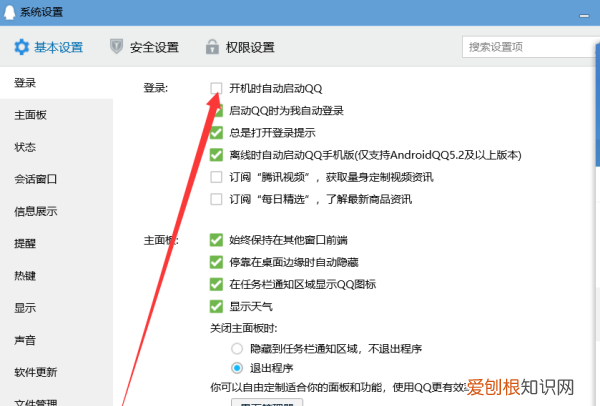Select 隐藏到任务栏通知区域，不退出程序 radio
The width and height of the screenshot is (600, 406).
[237, 349]
